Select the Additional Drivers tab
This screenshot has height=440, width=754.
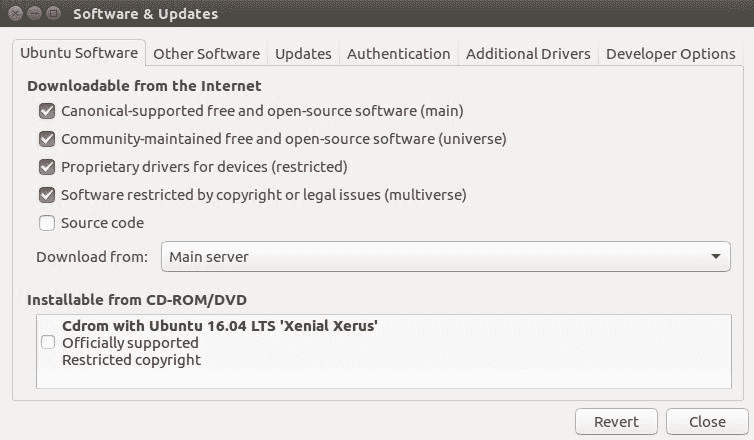[528, 54]
